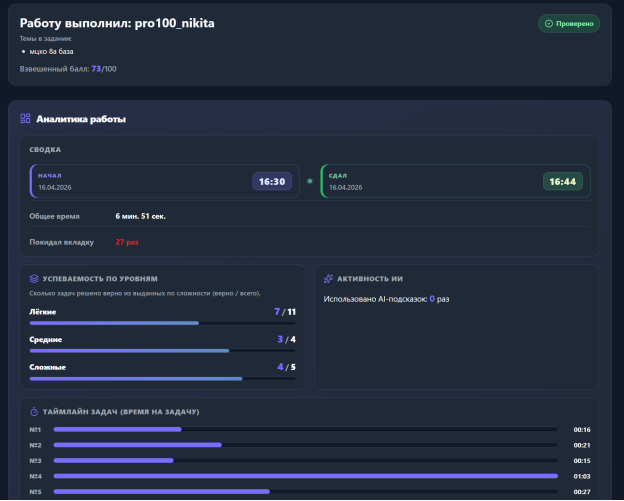Click the stopwatch icon beside Таймлайн задач
624x501 pixels.
click(x=34, y=411)
